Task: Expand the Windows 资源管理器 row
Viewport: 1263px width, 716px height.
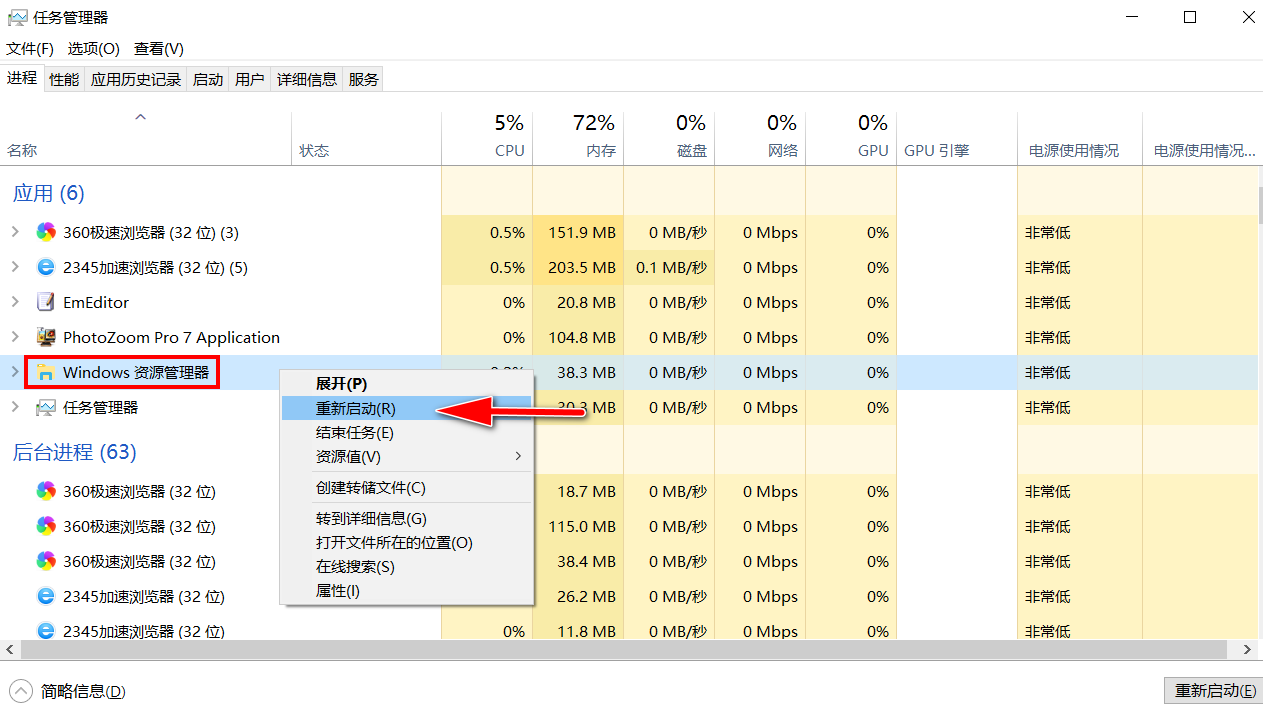Action: 14,372
